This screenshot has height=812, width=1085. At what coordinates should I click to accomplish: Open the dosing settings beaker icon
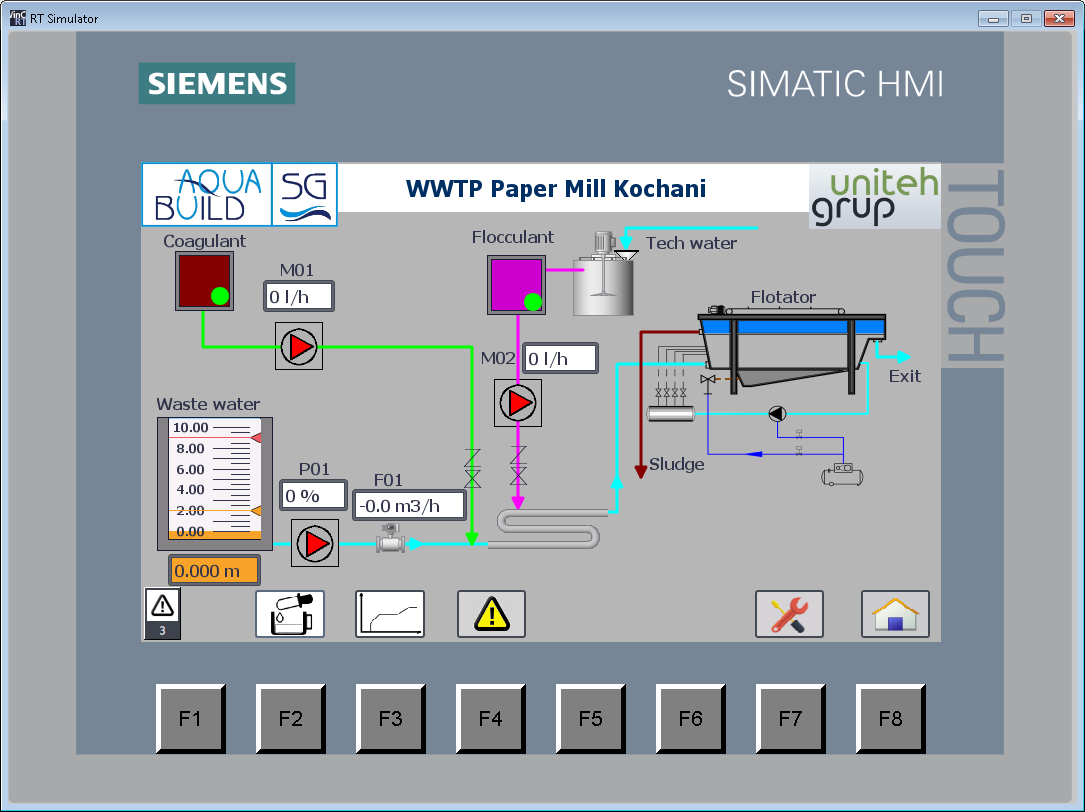pos(290,614)
